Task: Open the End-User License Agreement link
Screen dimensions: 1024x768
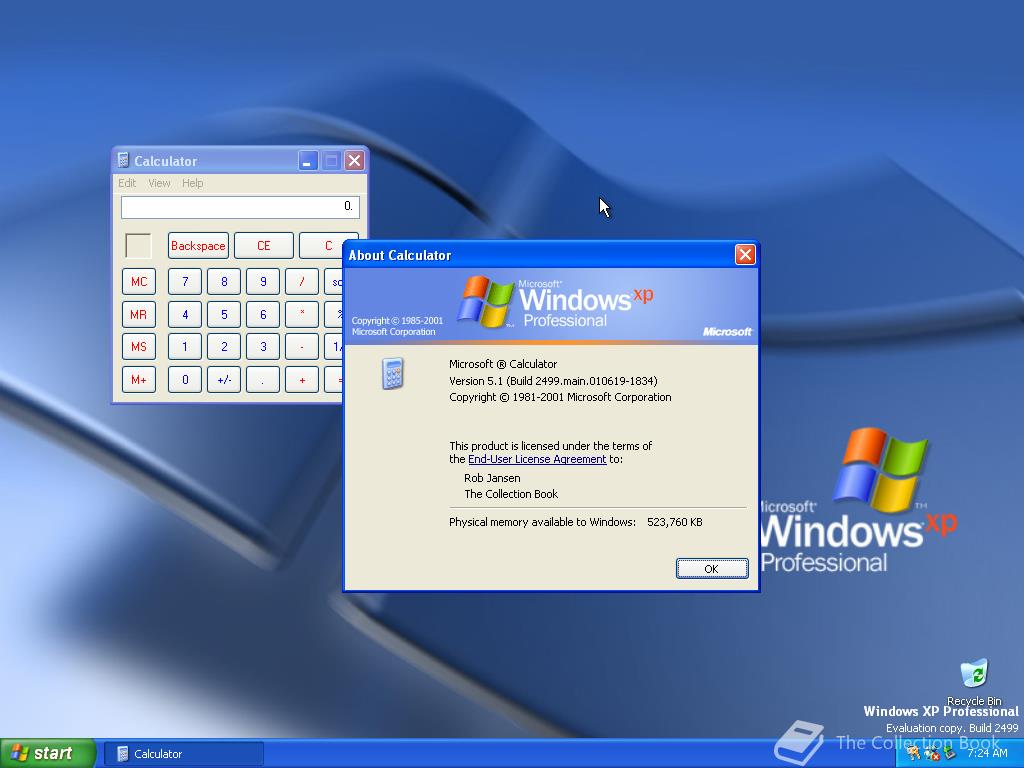Action: tap(537, 459)
